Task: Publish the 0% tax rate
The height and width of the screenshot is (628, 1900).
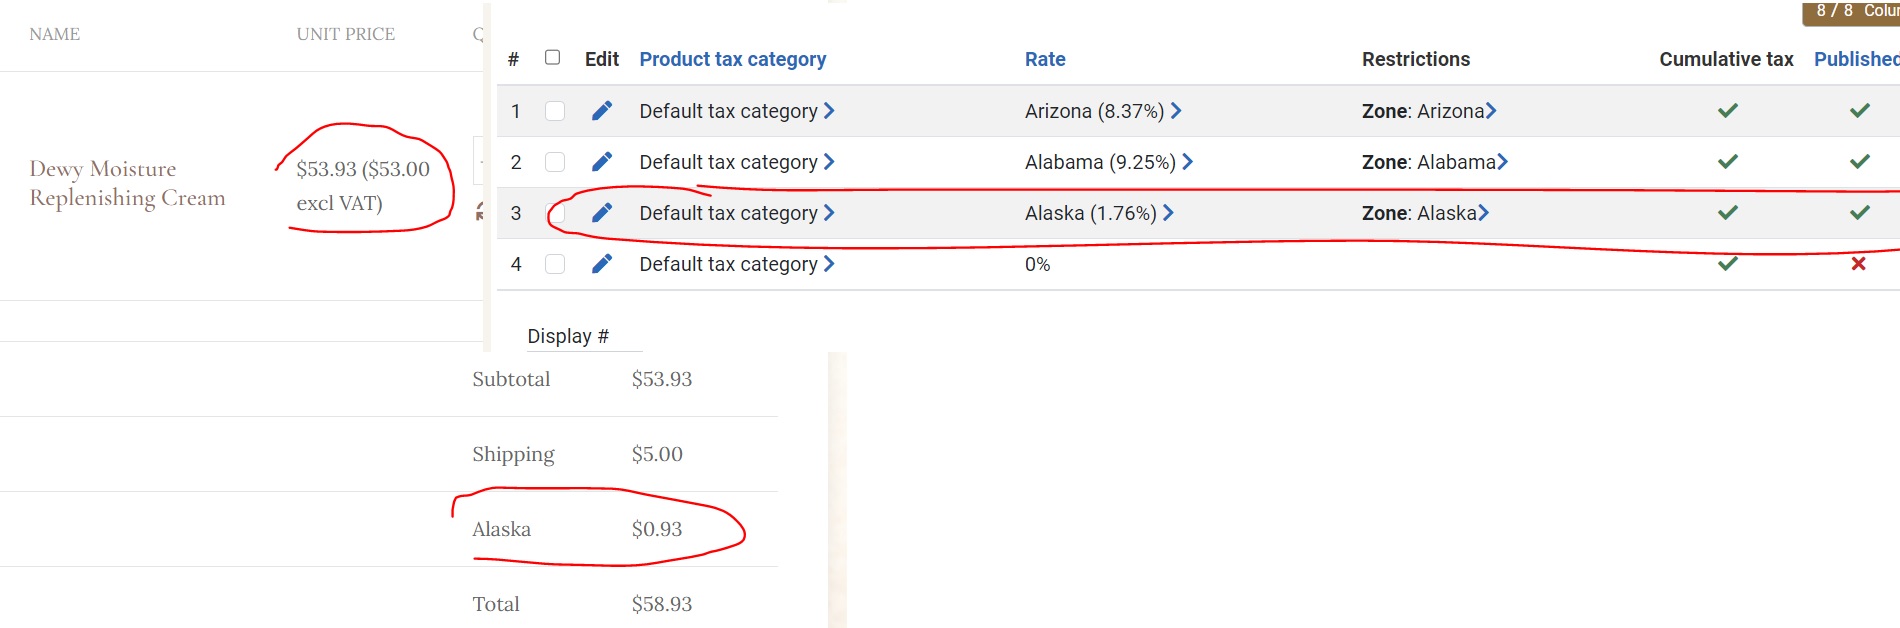Action: coord(1859,264)
